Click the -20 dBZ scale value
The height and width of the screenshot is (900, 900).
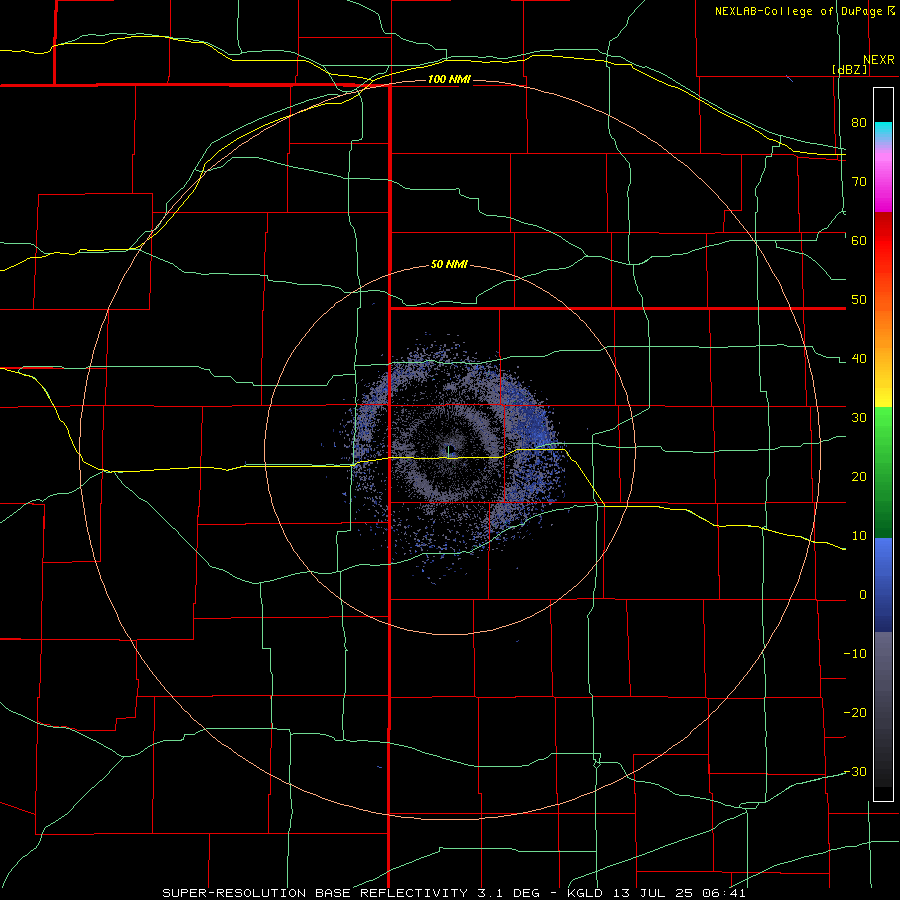click(x=855, y=713)
